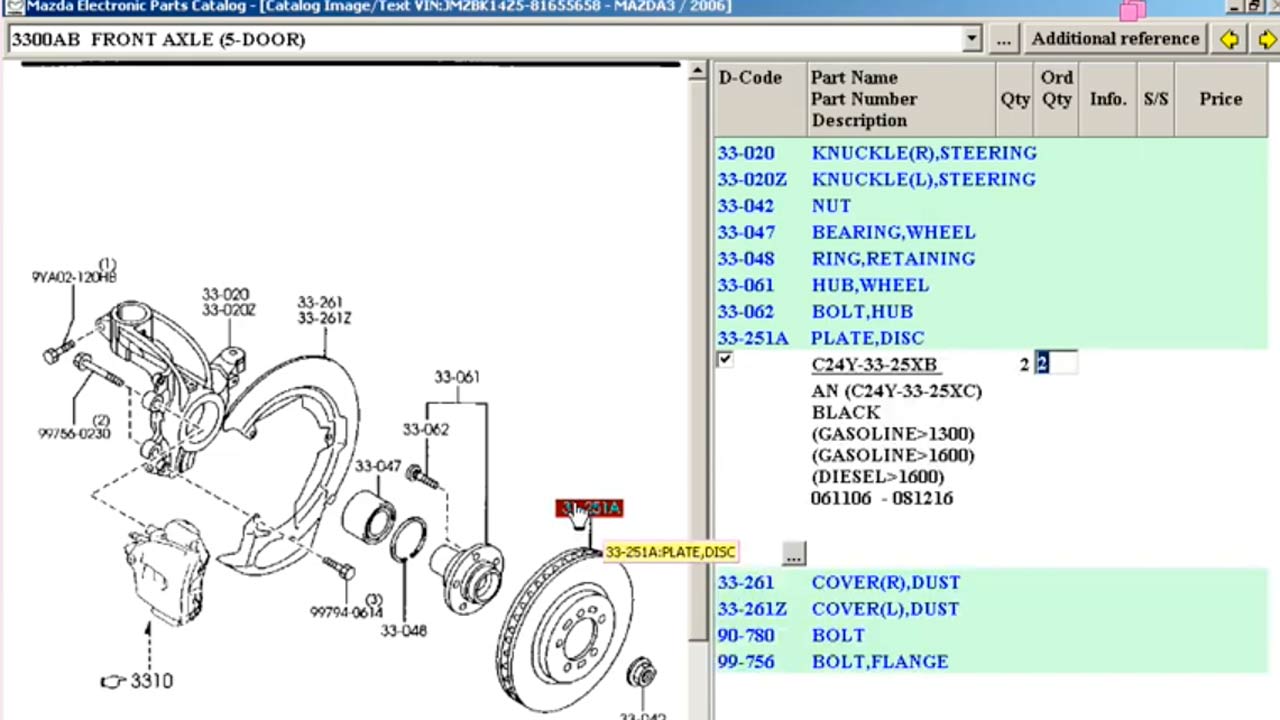Click the 33-062 label in the diagram
The image size is (1280, 720).
coord(426,429)
